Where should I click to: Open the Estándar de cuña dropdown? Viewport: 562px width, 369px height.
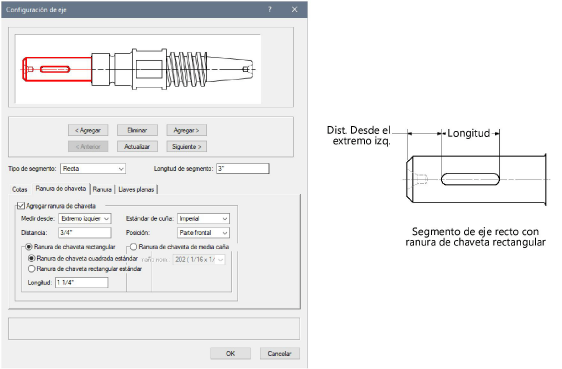[x=203, y=219]
